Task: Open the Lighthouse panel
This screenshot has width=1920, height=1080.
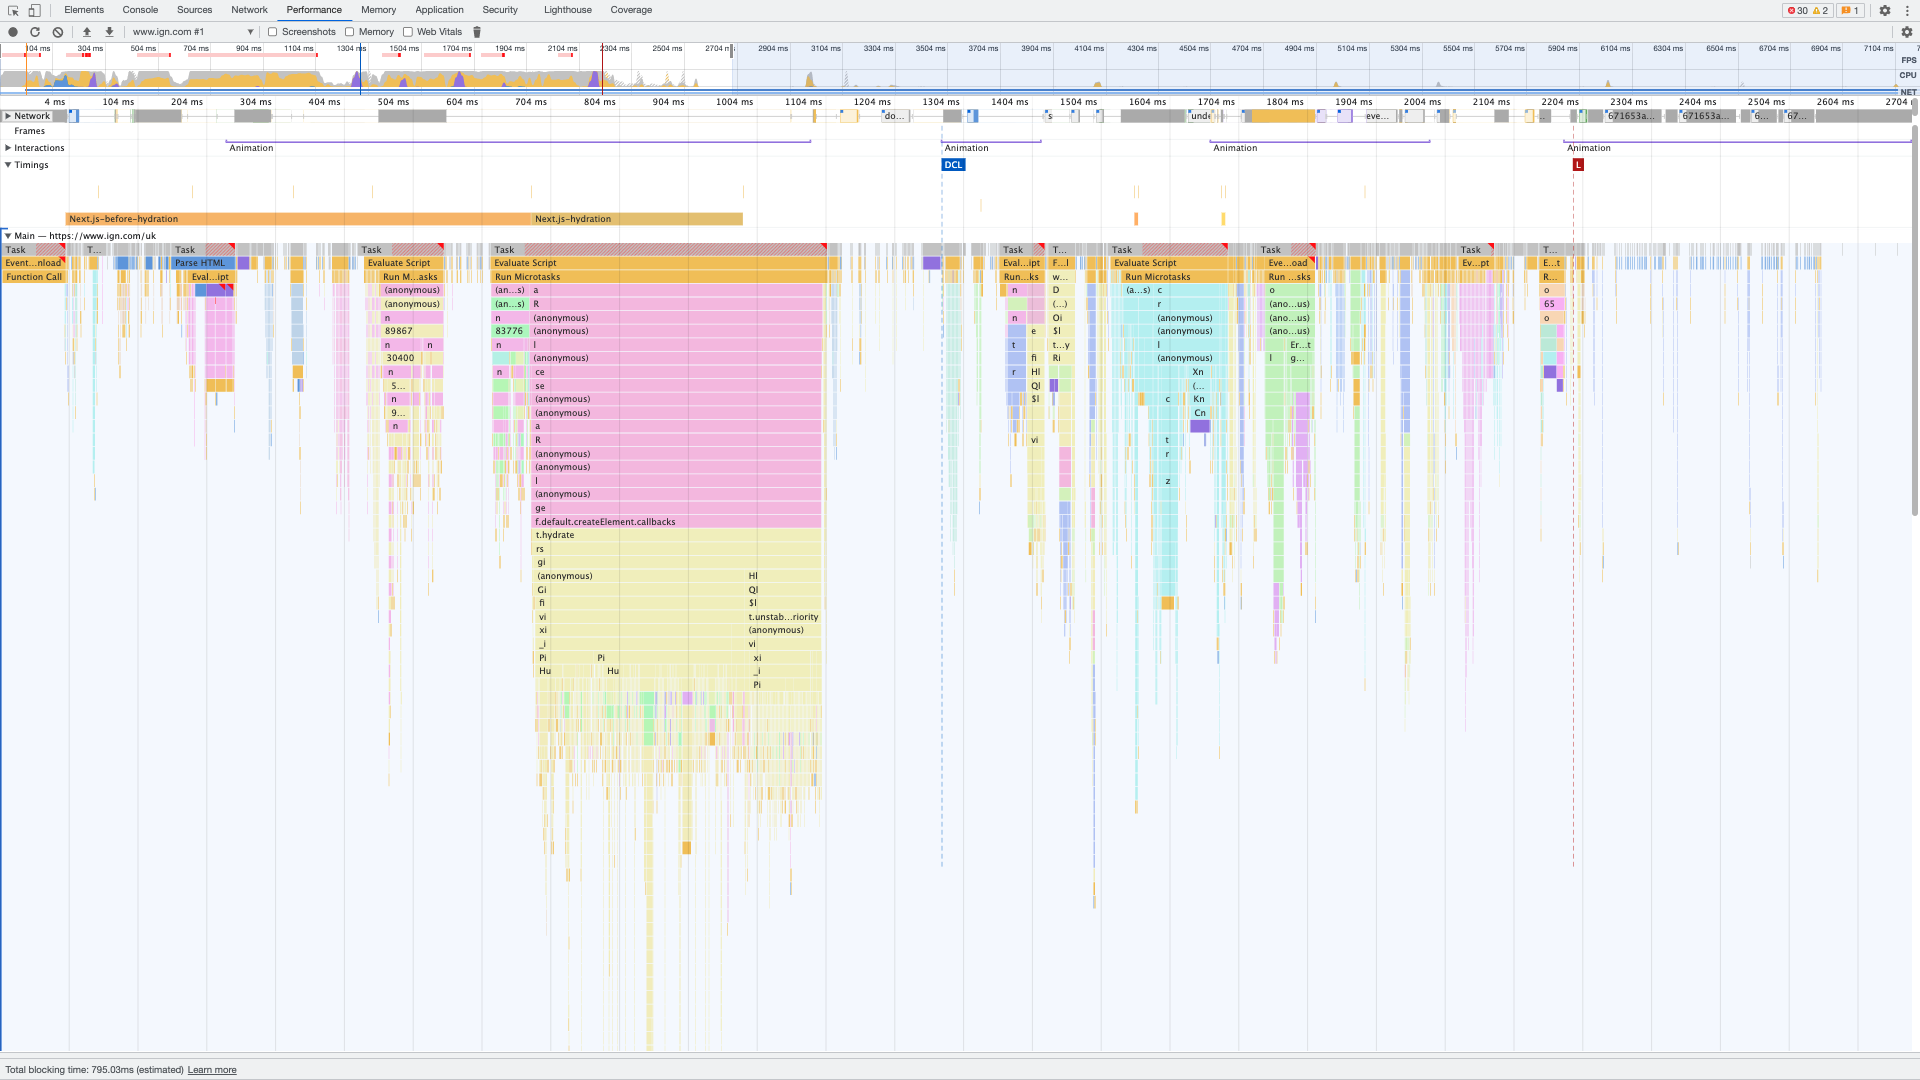Action: 567,10
